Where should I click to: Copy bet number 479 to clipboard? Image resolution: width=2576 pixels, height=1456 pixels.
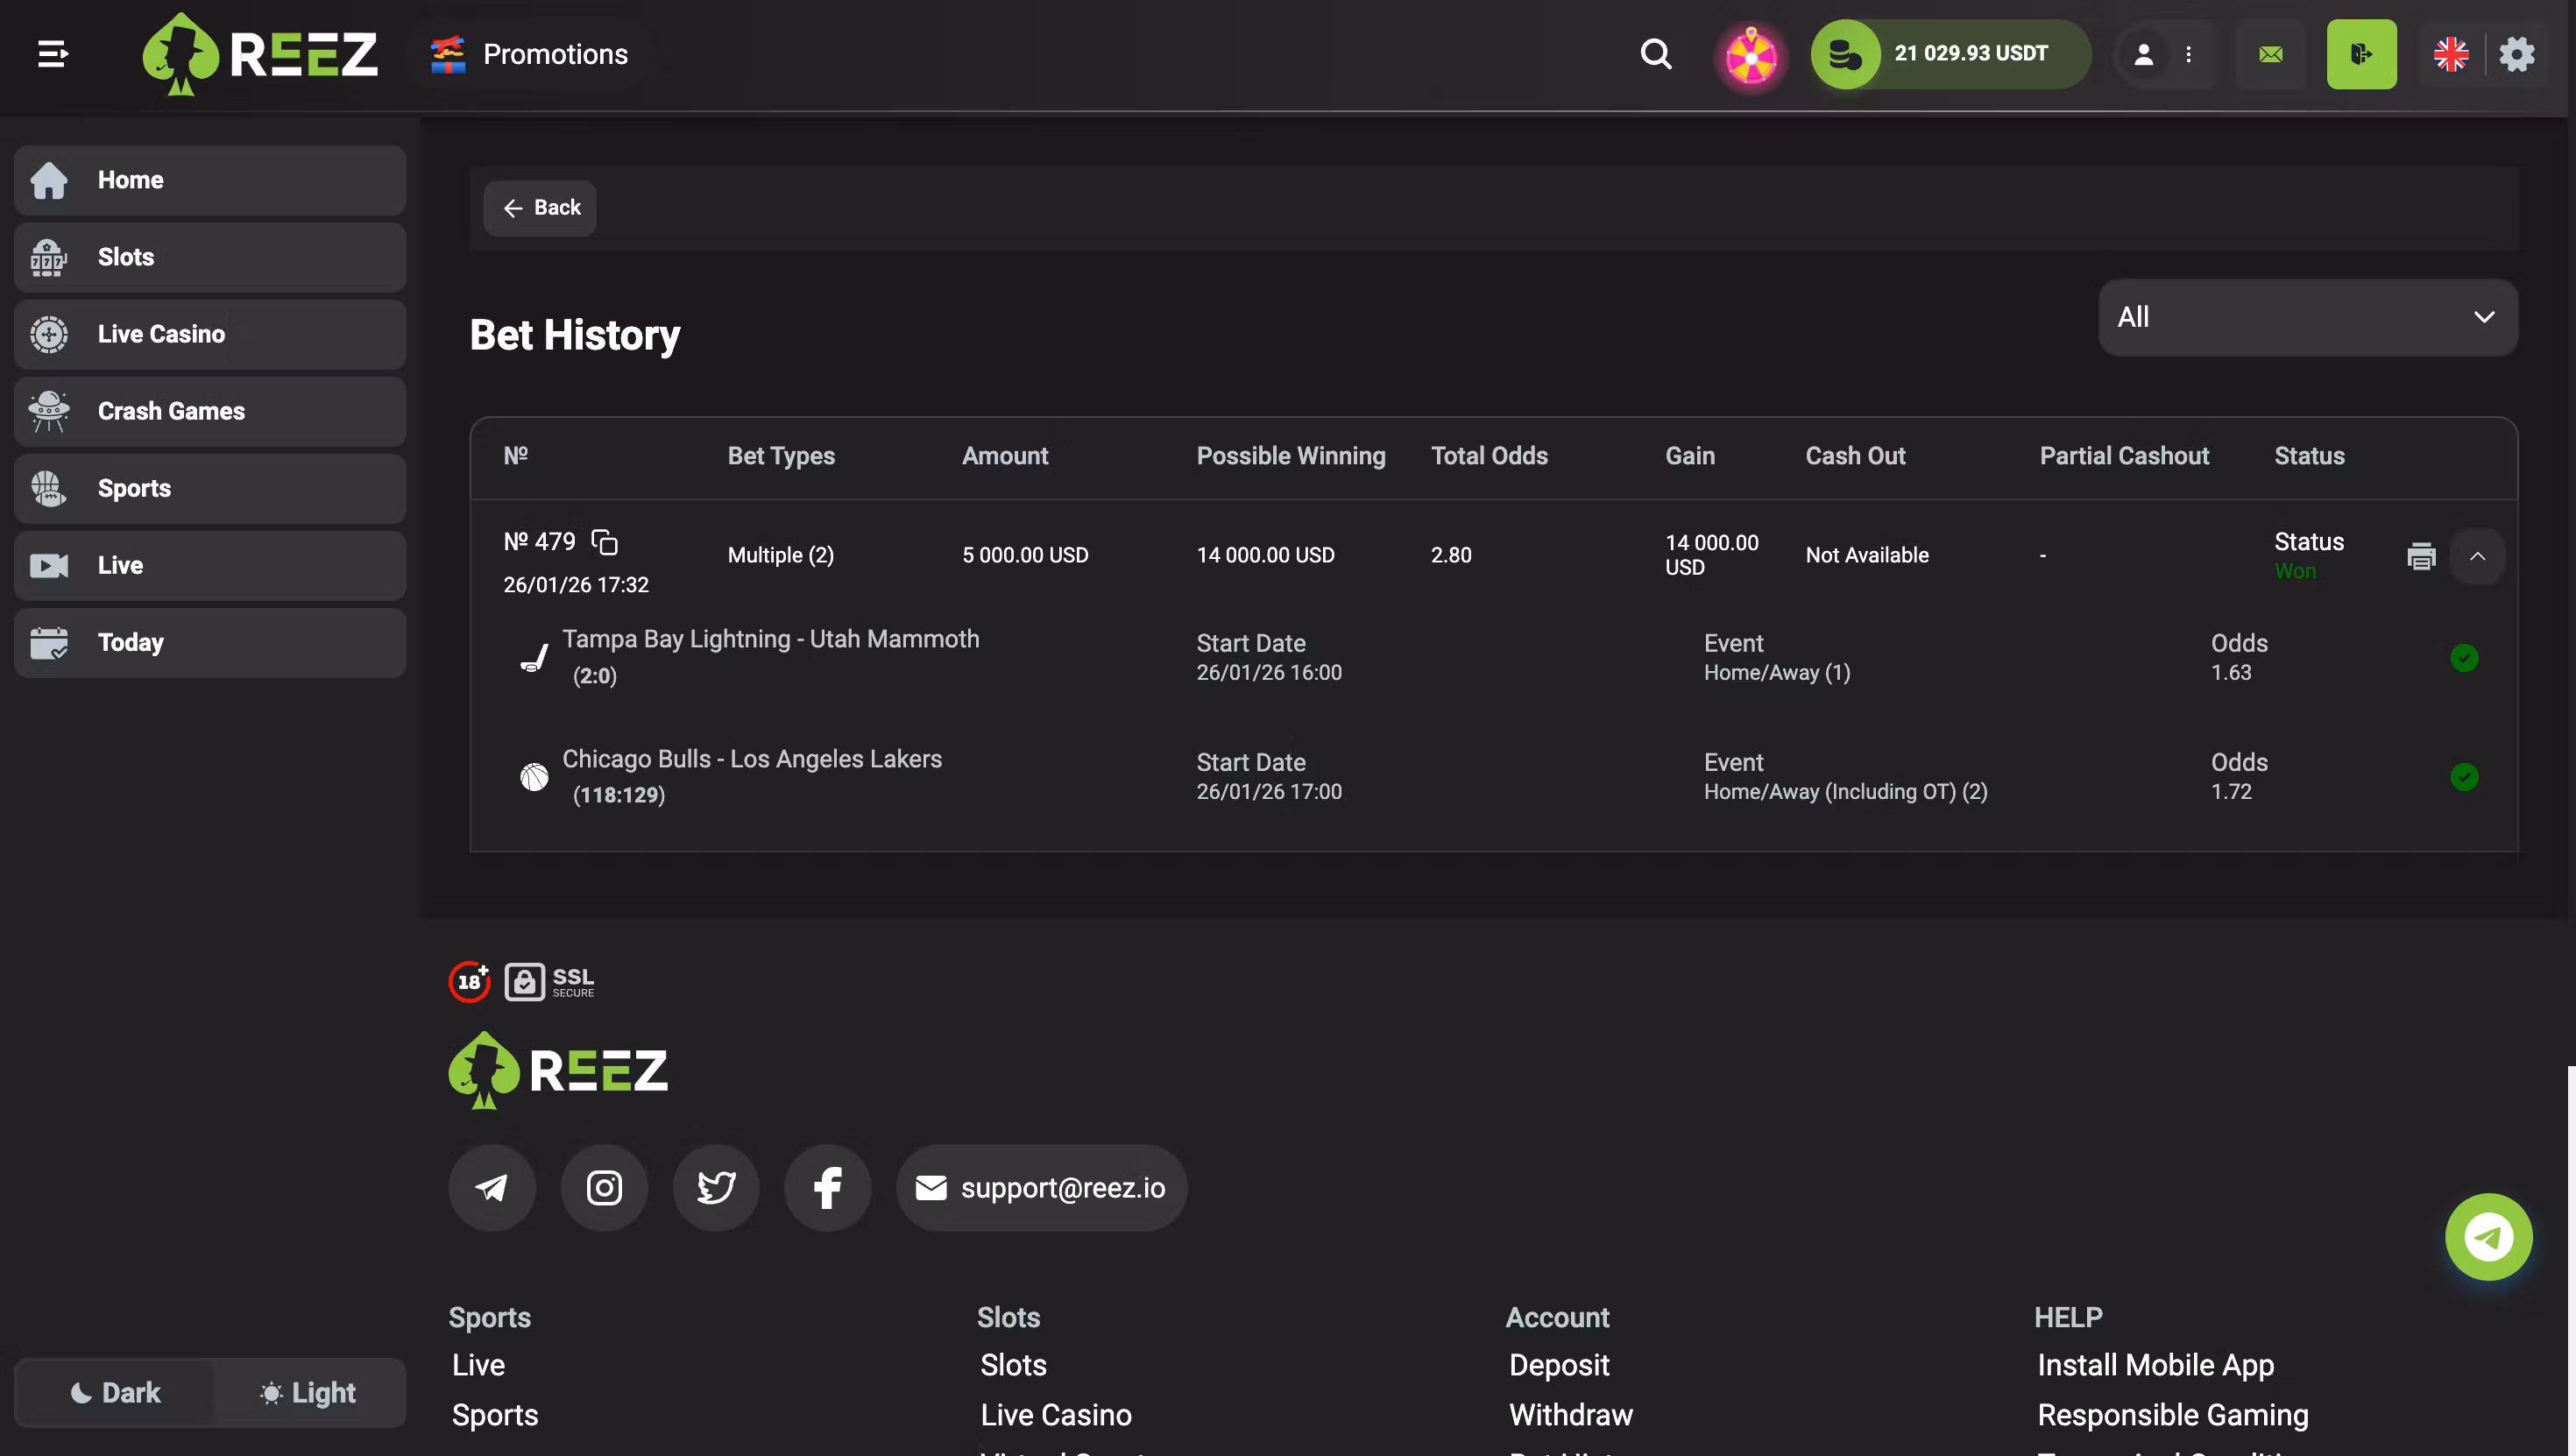(605, 542)
